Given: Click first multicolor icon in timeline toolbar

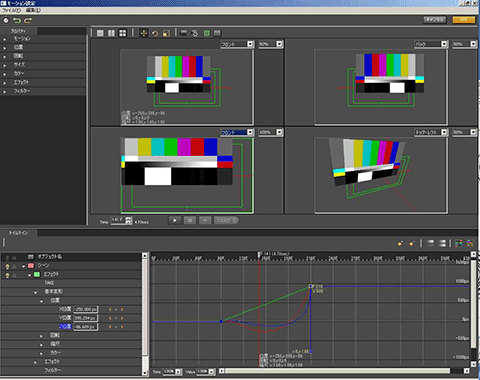Looking at the screenshot, I should click(x=459, y=243).
